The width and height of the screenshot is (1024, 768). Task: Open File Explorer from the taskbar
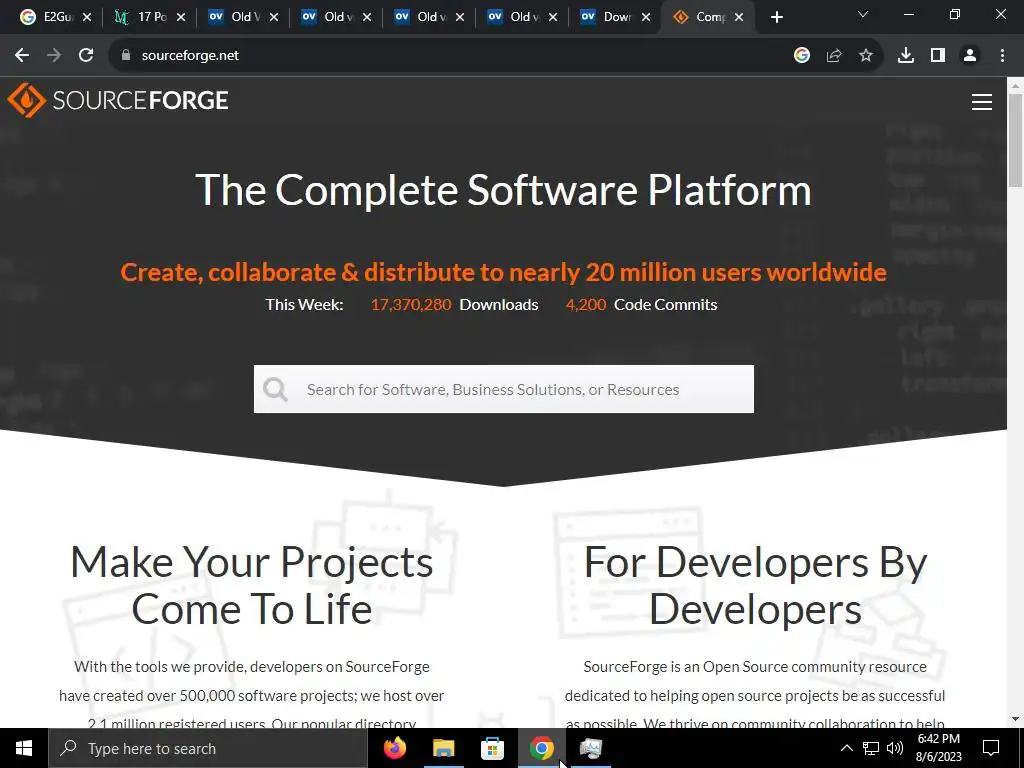tap(443, 748)
